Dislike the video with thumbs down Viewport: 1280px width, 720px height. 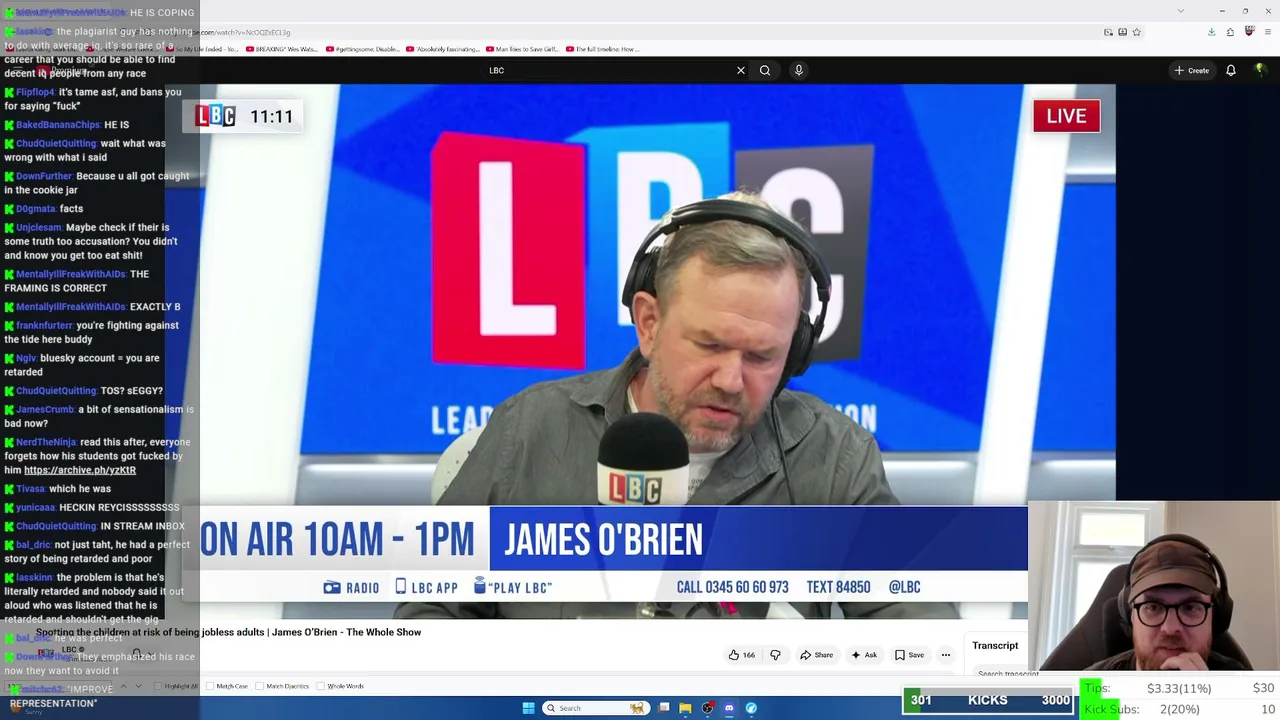point(775,655)
